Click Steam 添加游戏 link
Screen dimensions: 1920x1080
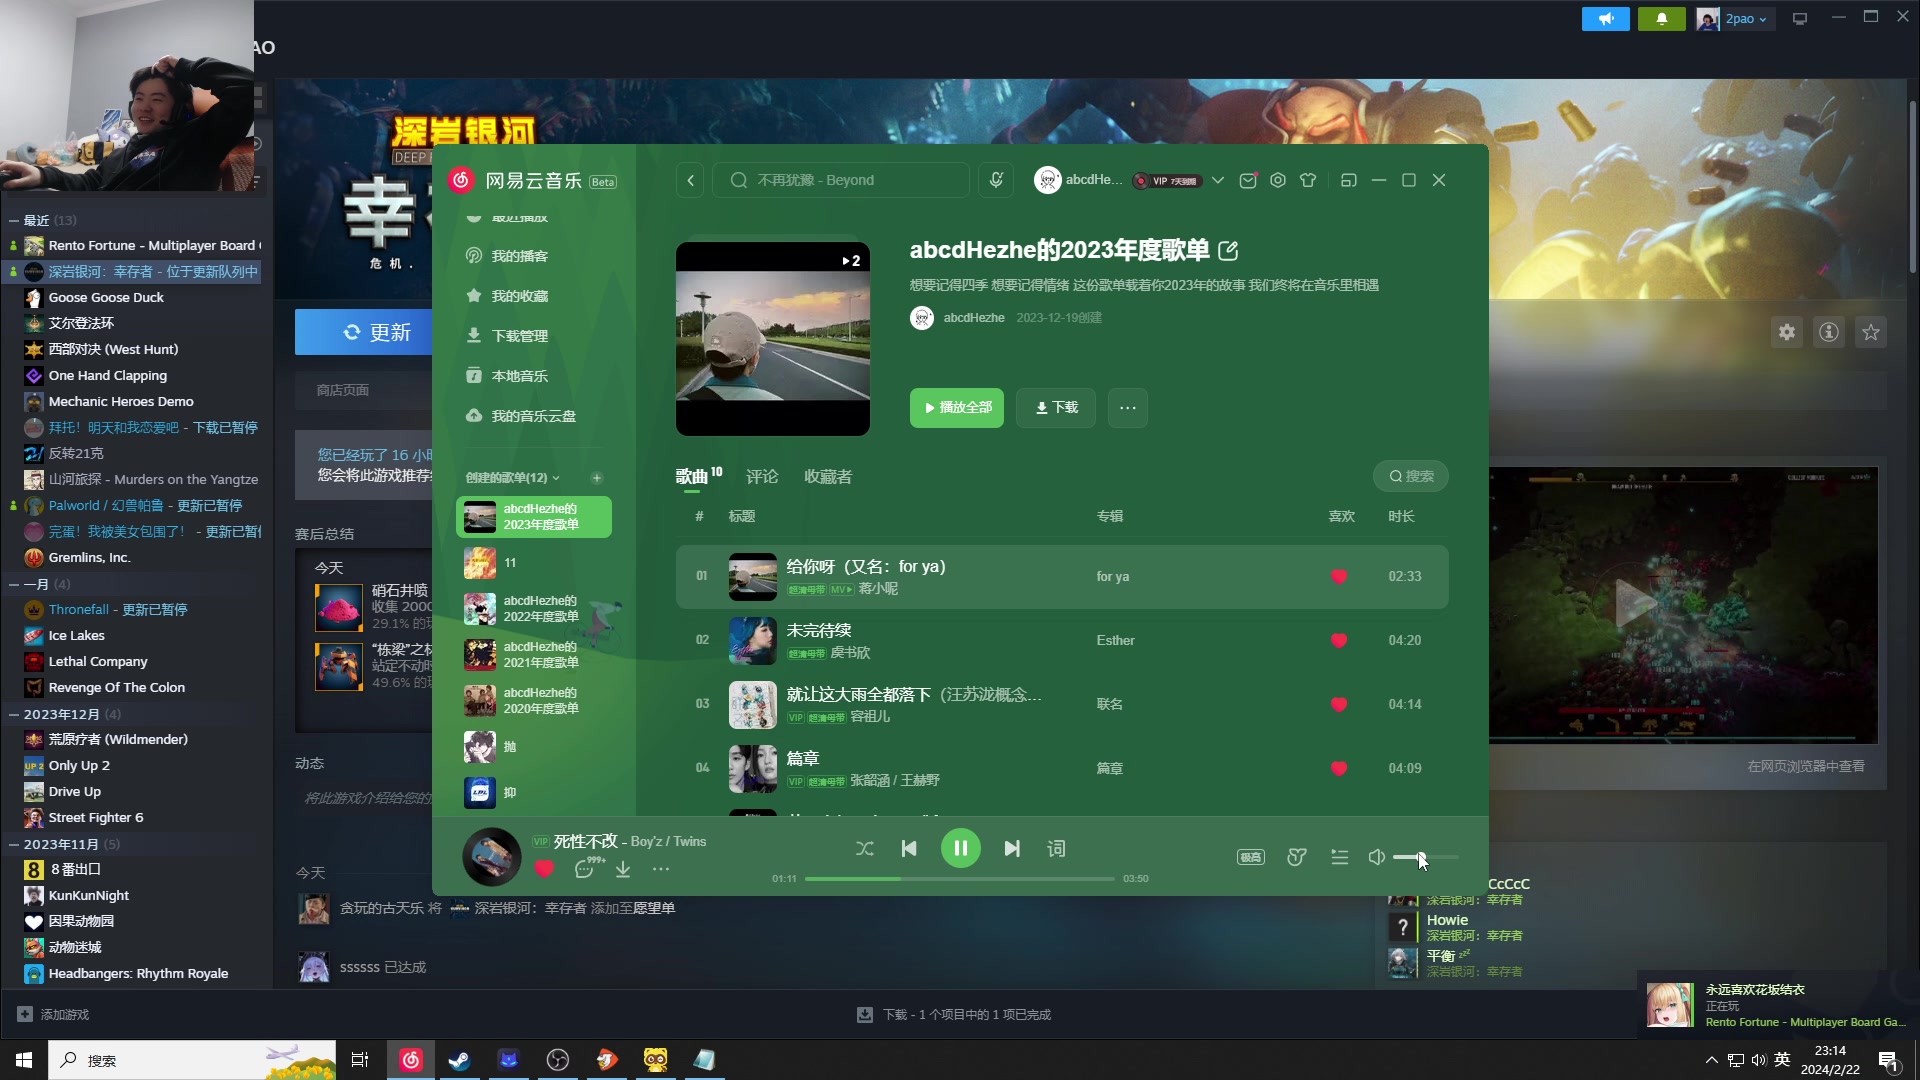[54, 1014]
